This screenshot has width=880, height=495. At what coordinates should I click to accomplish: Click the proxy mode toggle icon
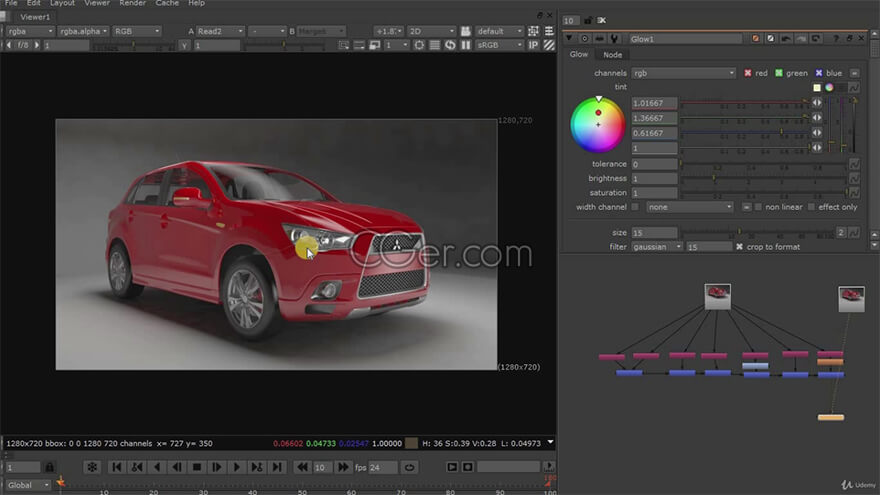(374, 45)
